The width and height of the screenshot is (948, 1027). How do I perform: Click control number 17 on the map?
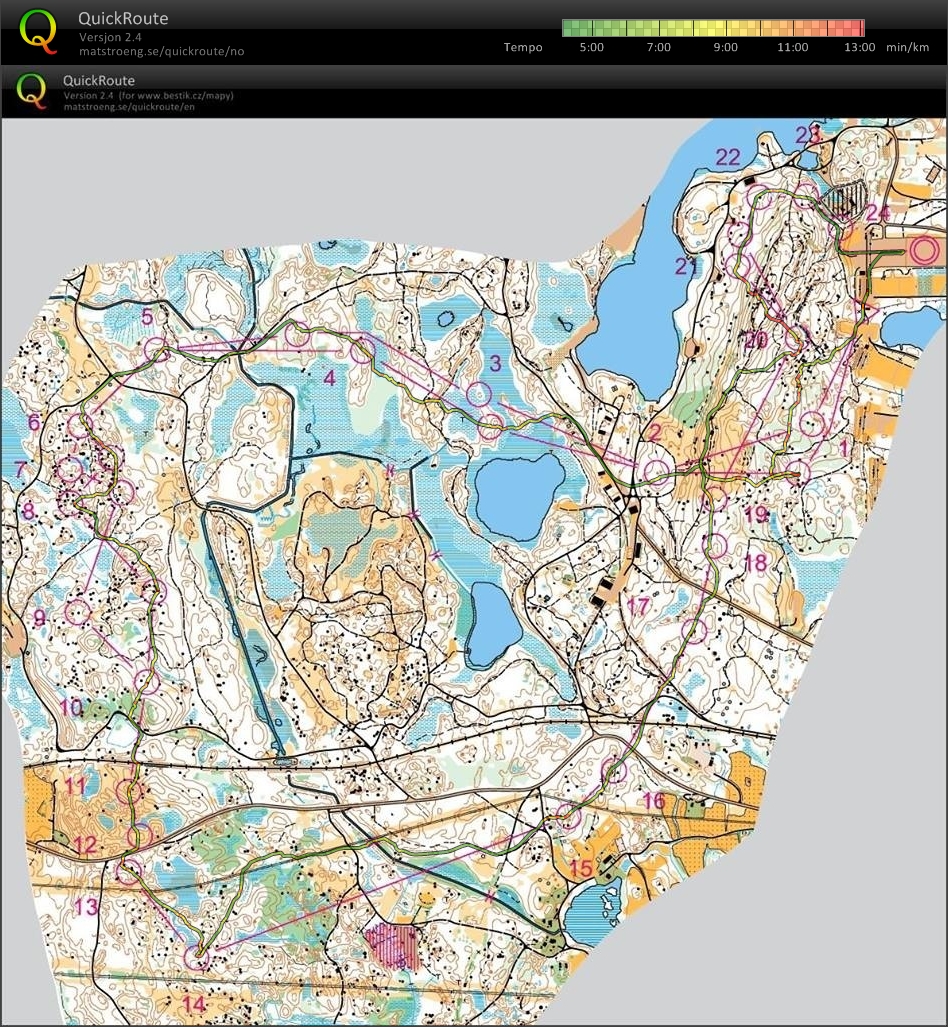(637, 607)
